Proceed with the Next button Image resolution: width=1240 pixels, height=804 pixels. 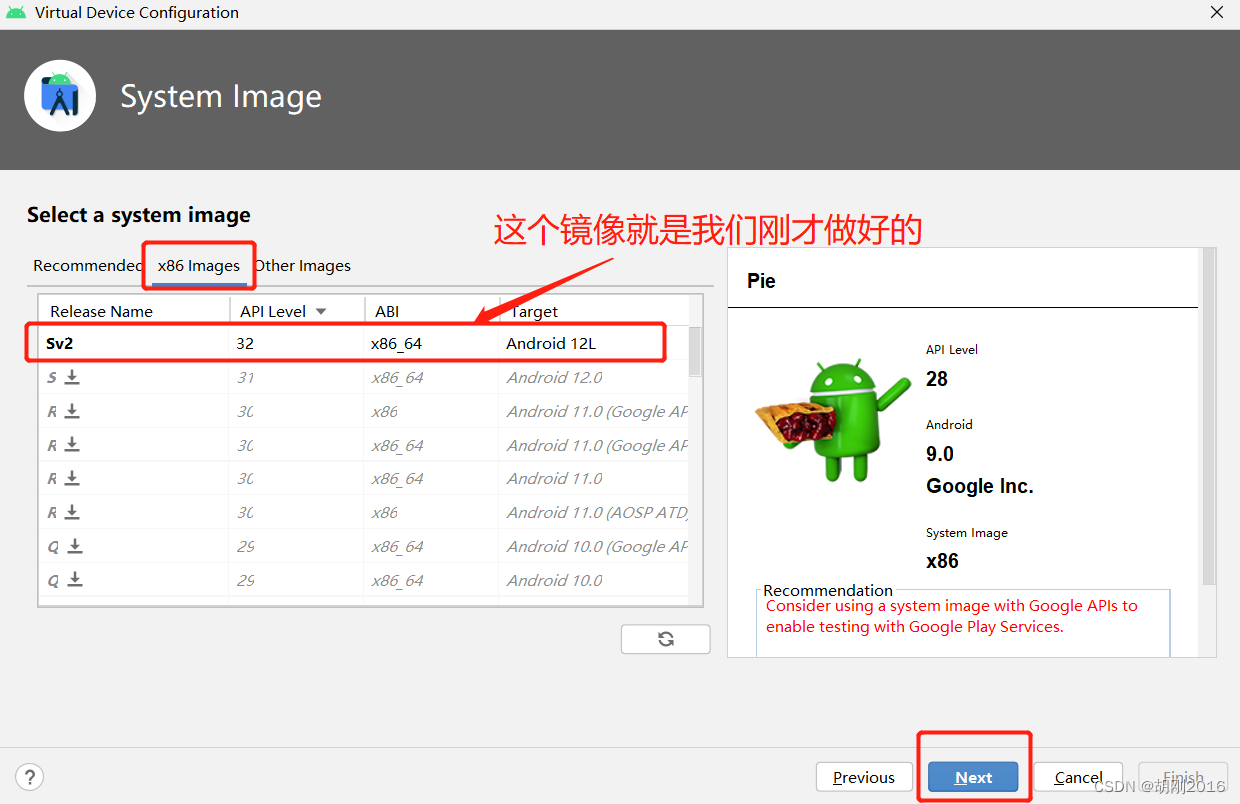point(973,777)
